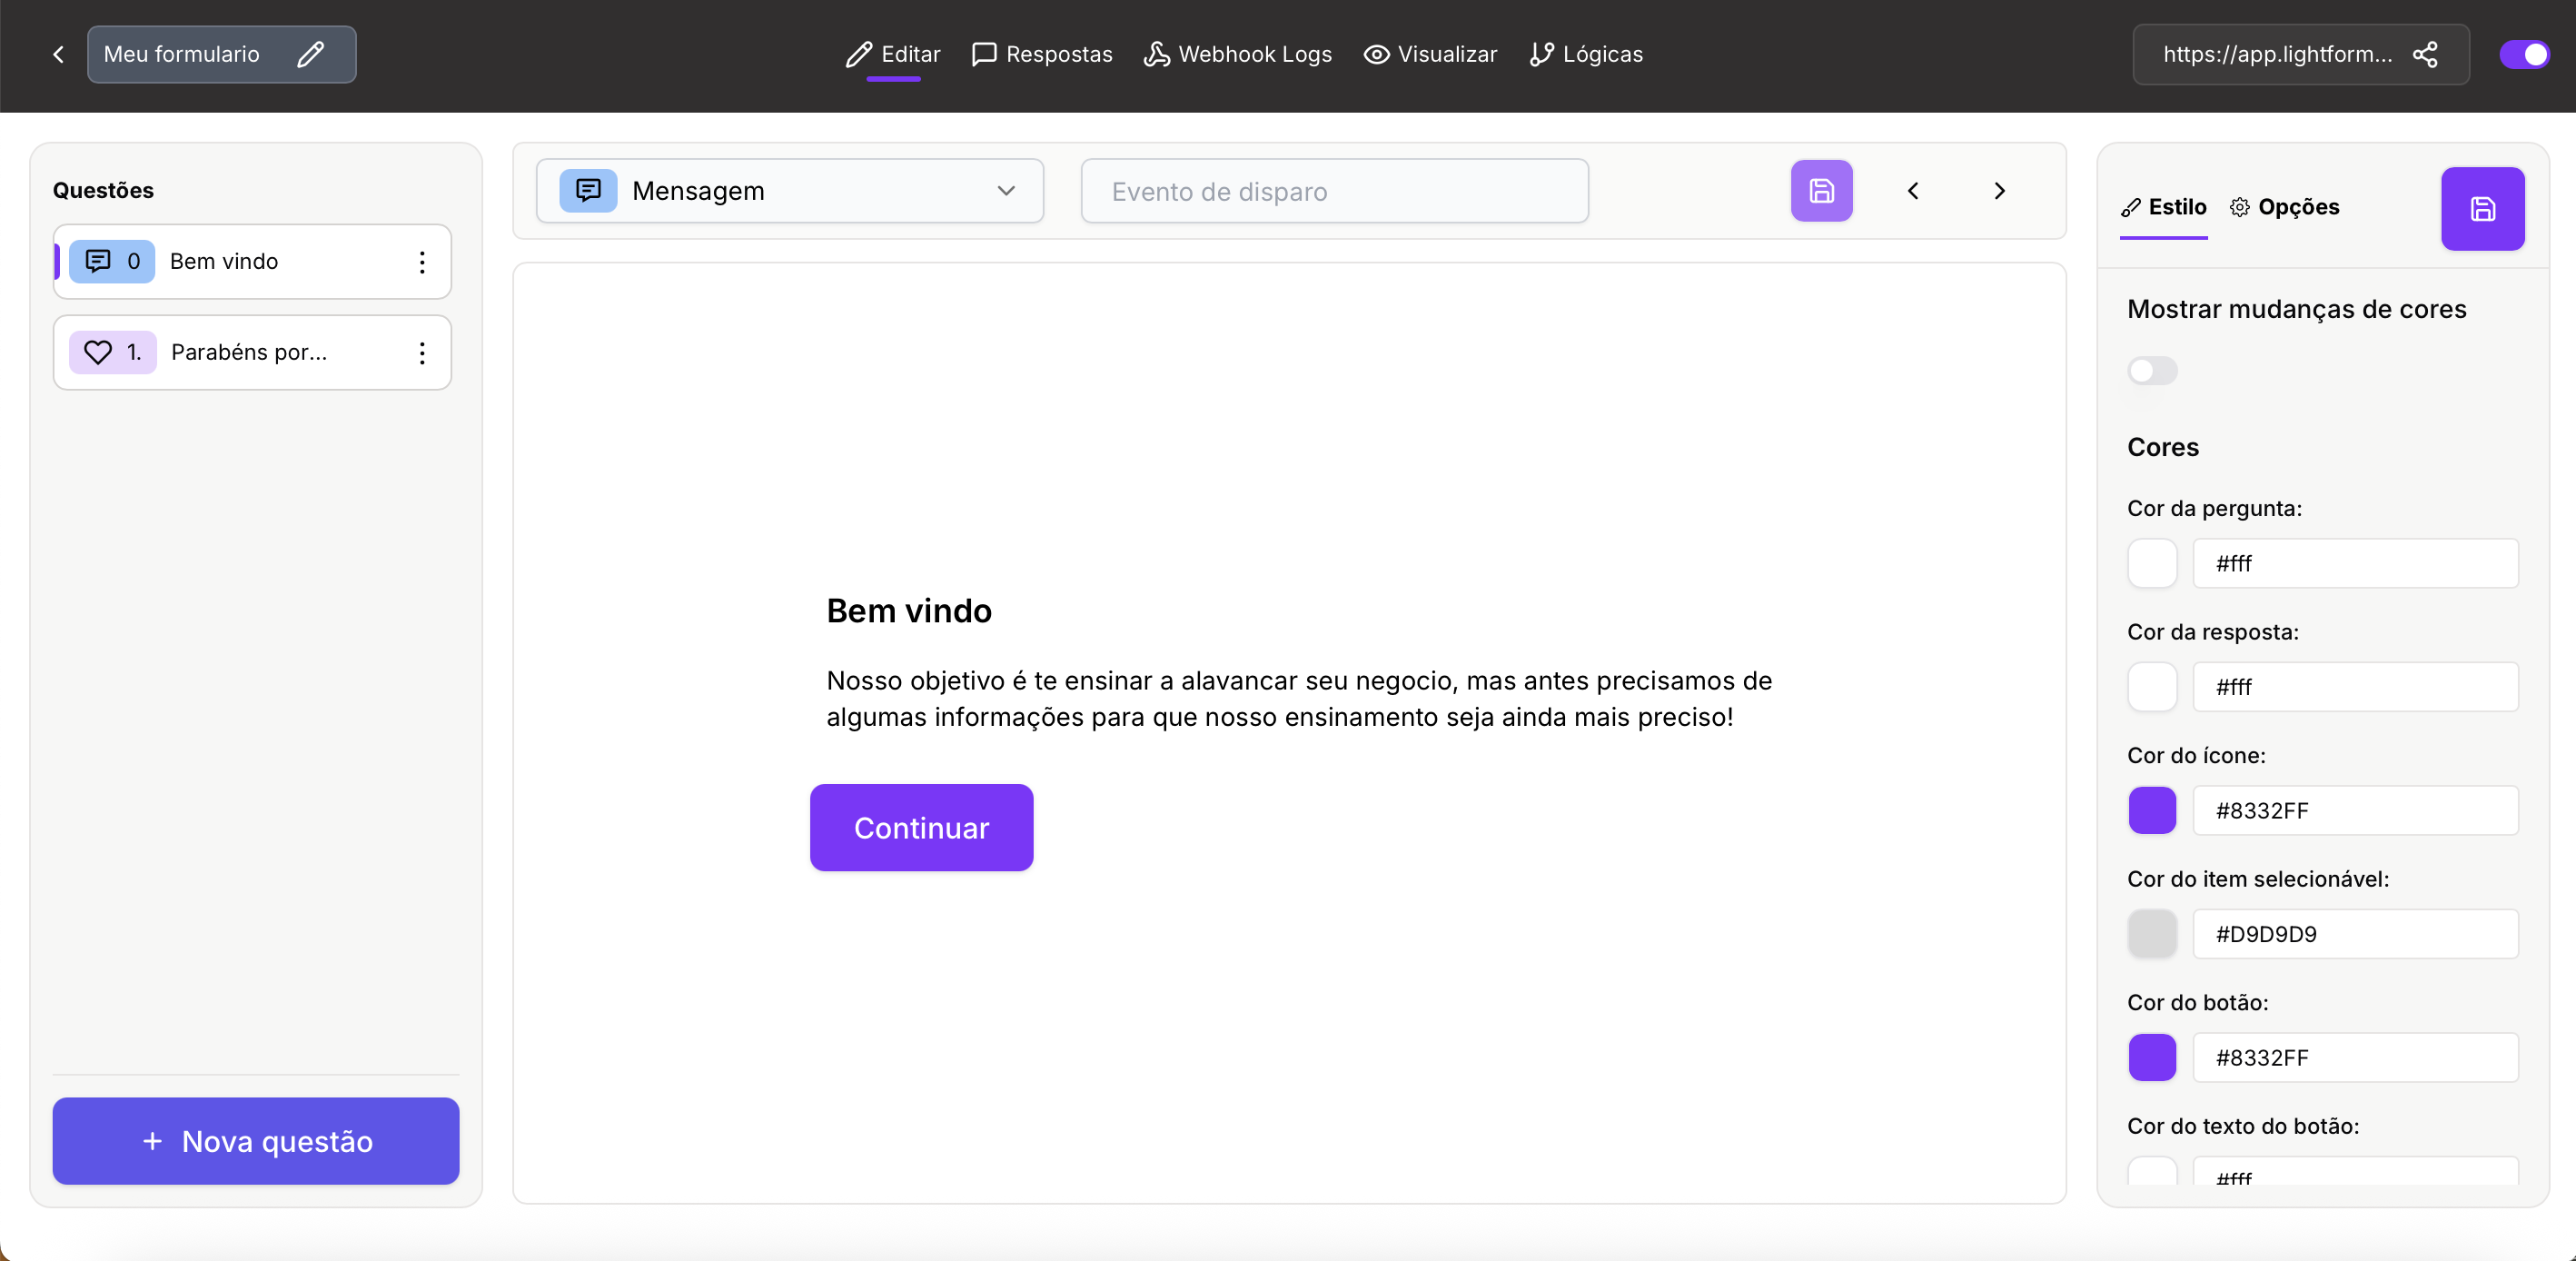The width and height of the screenshot is (2576, 1261).
Task: Save question with toolbar floppy disk icon
Action: point(1821,191)
